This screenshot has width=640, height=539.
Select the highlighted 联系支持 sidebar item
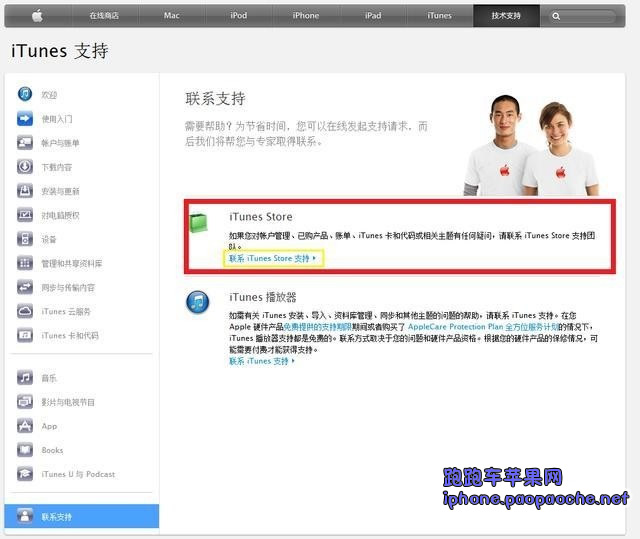tap(82, 516)
